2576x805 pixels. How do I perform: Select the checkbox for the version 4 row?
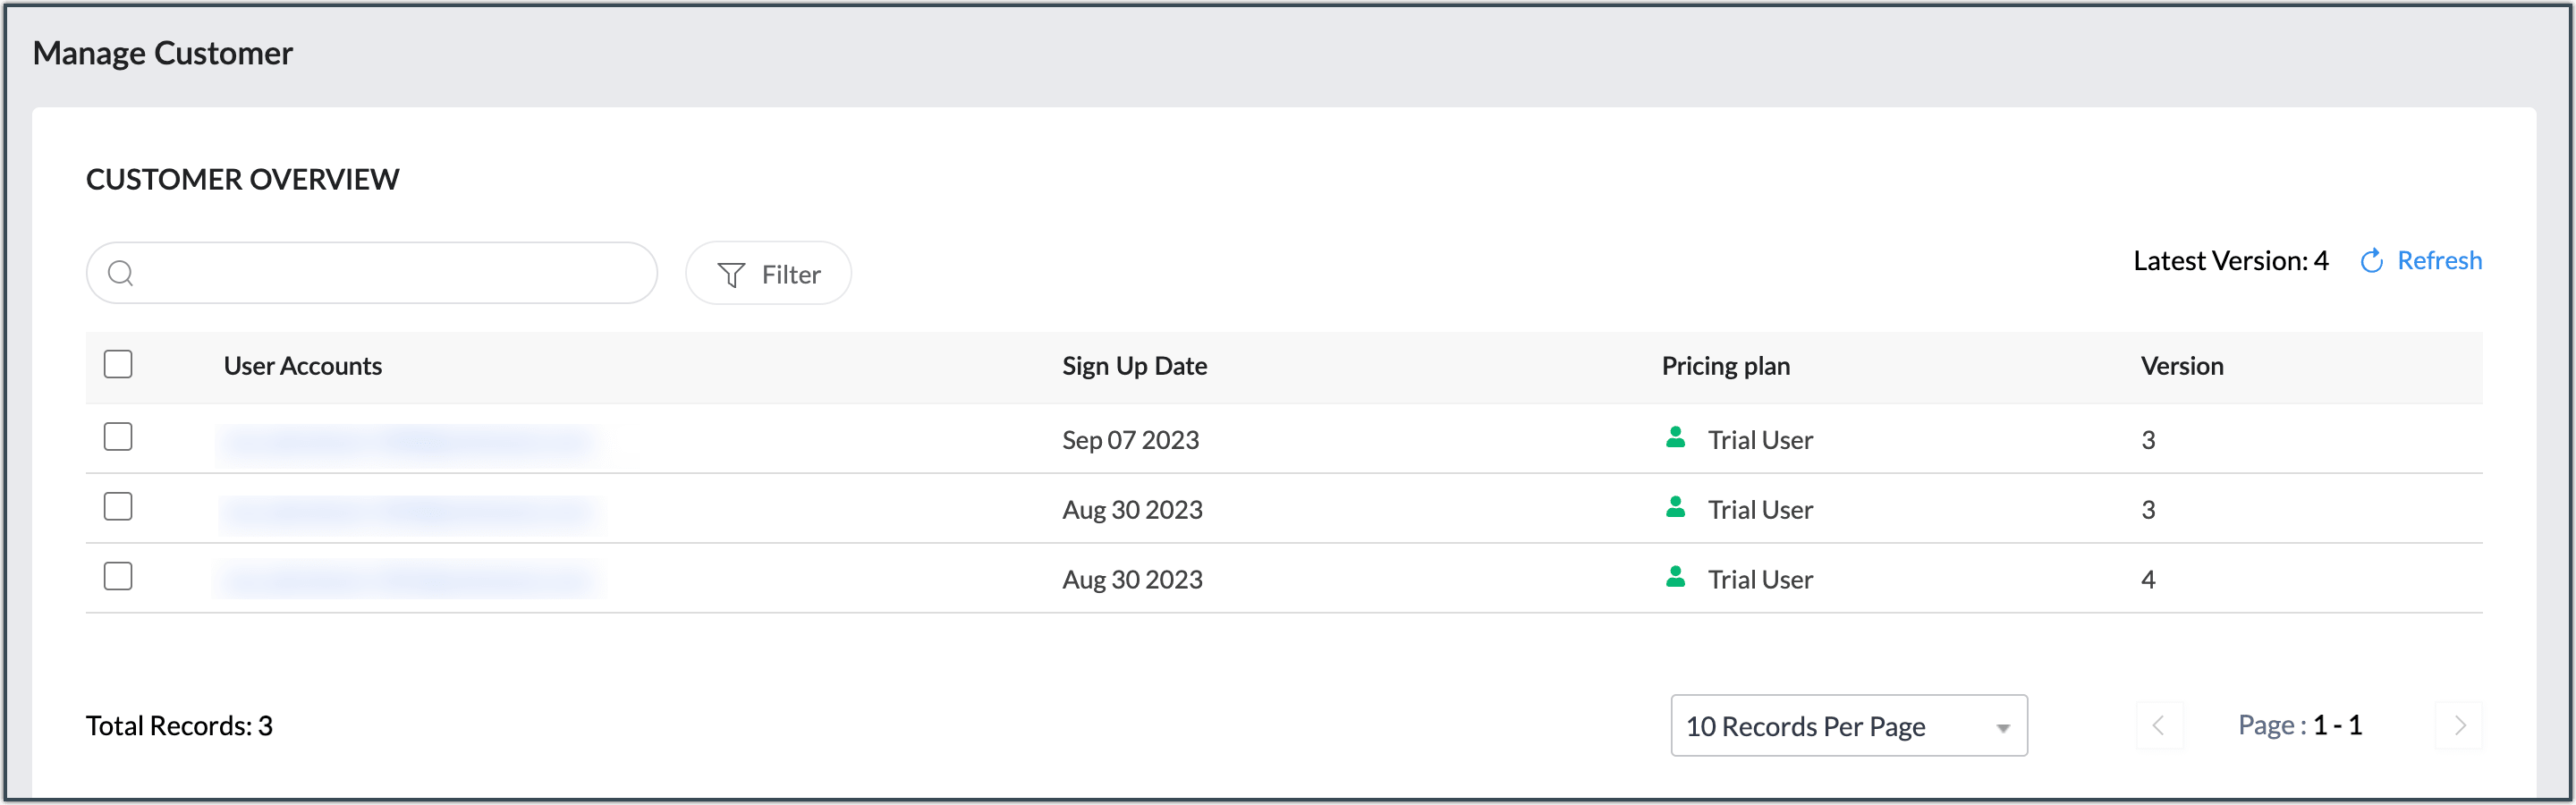(x=118, y=577)
